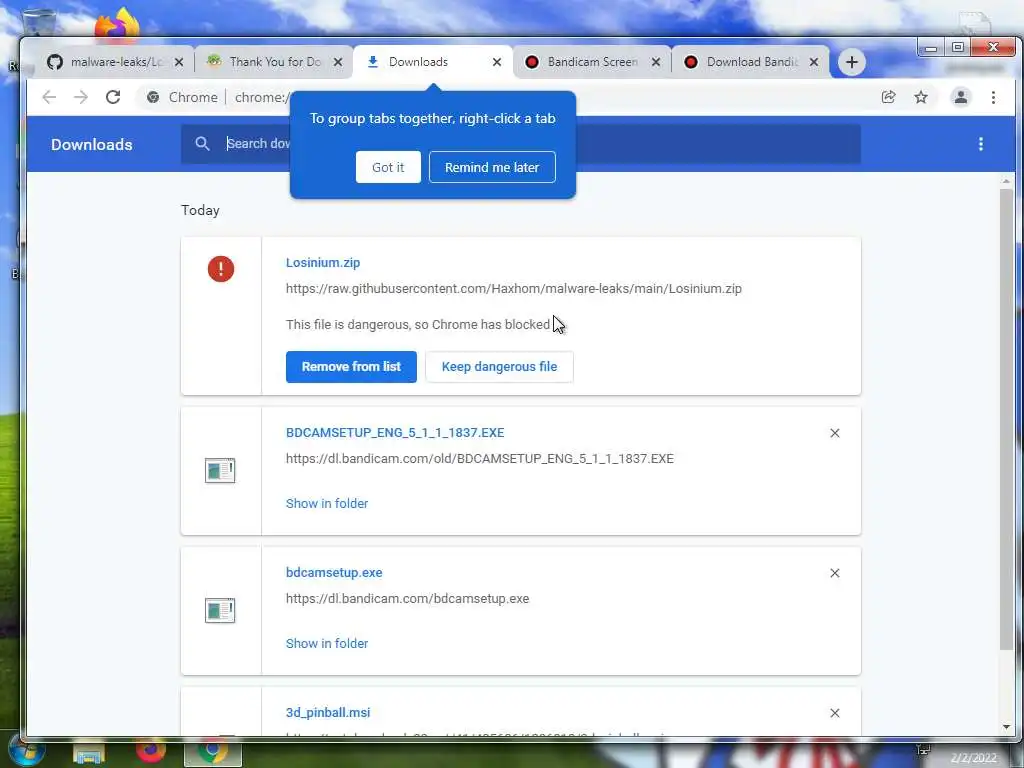This screenshot has width=1024, height=768.
Task: Click the Chrome taskbar button
Action: tap(213, 752)
